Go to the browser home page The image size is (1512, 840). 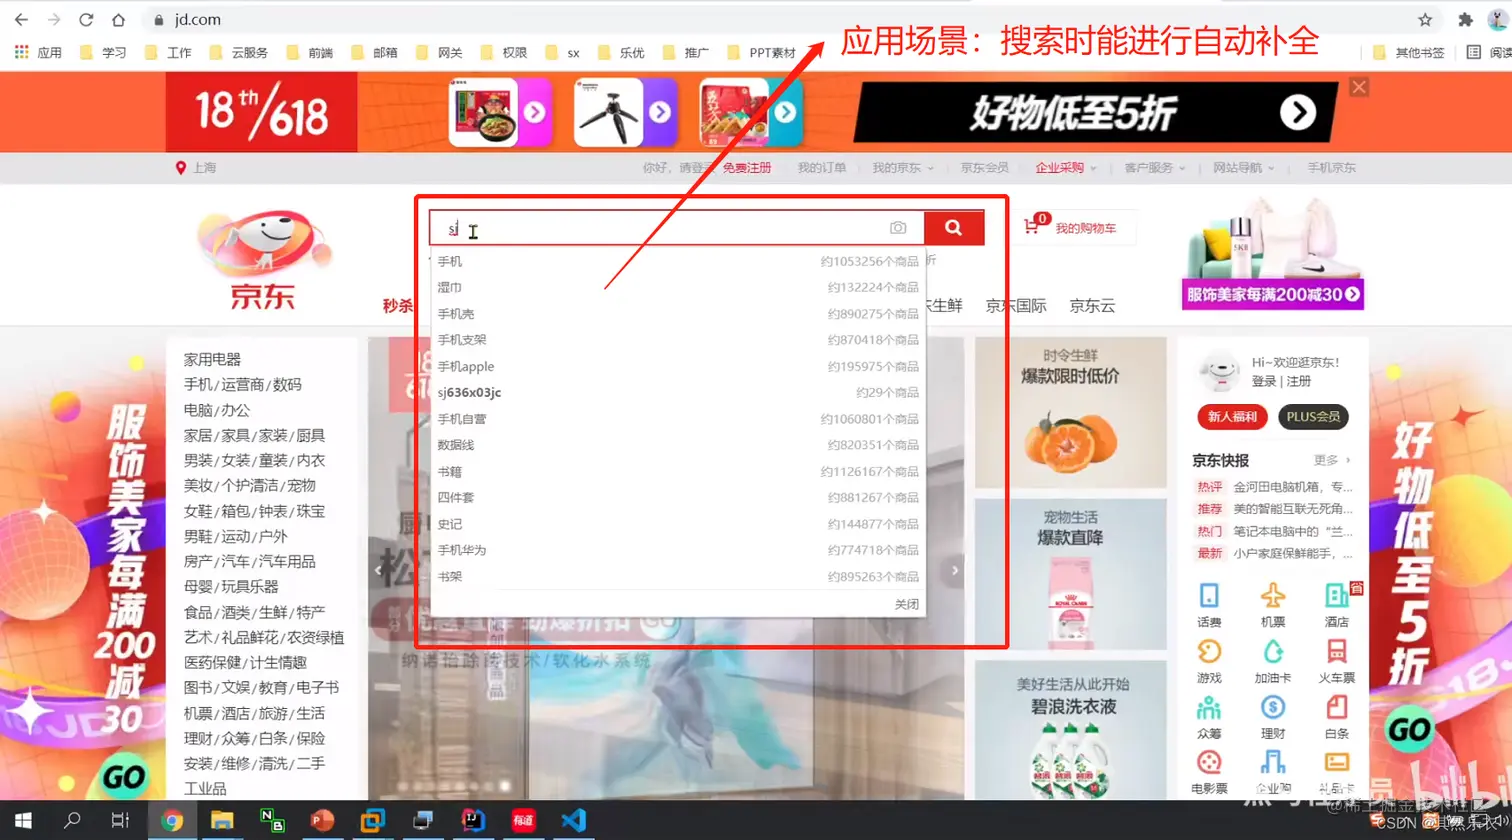118,19
